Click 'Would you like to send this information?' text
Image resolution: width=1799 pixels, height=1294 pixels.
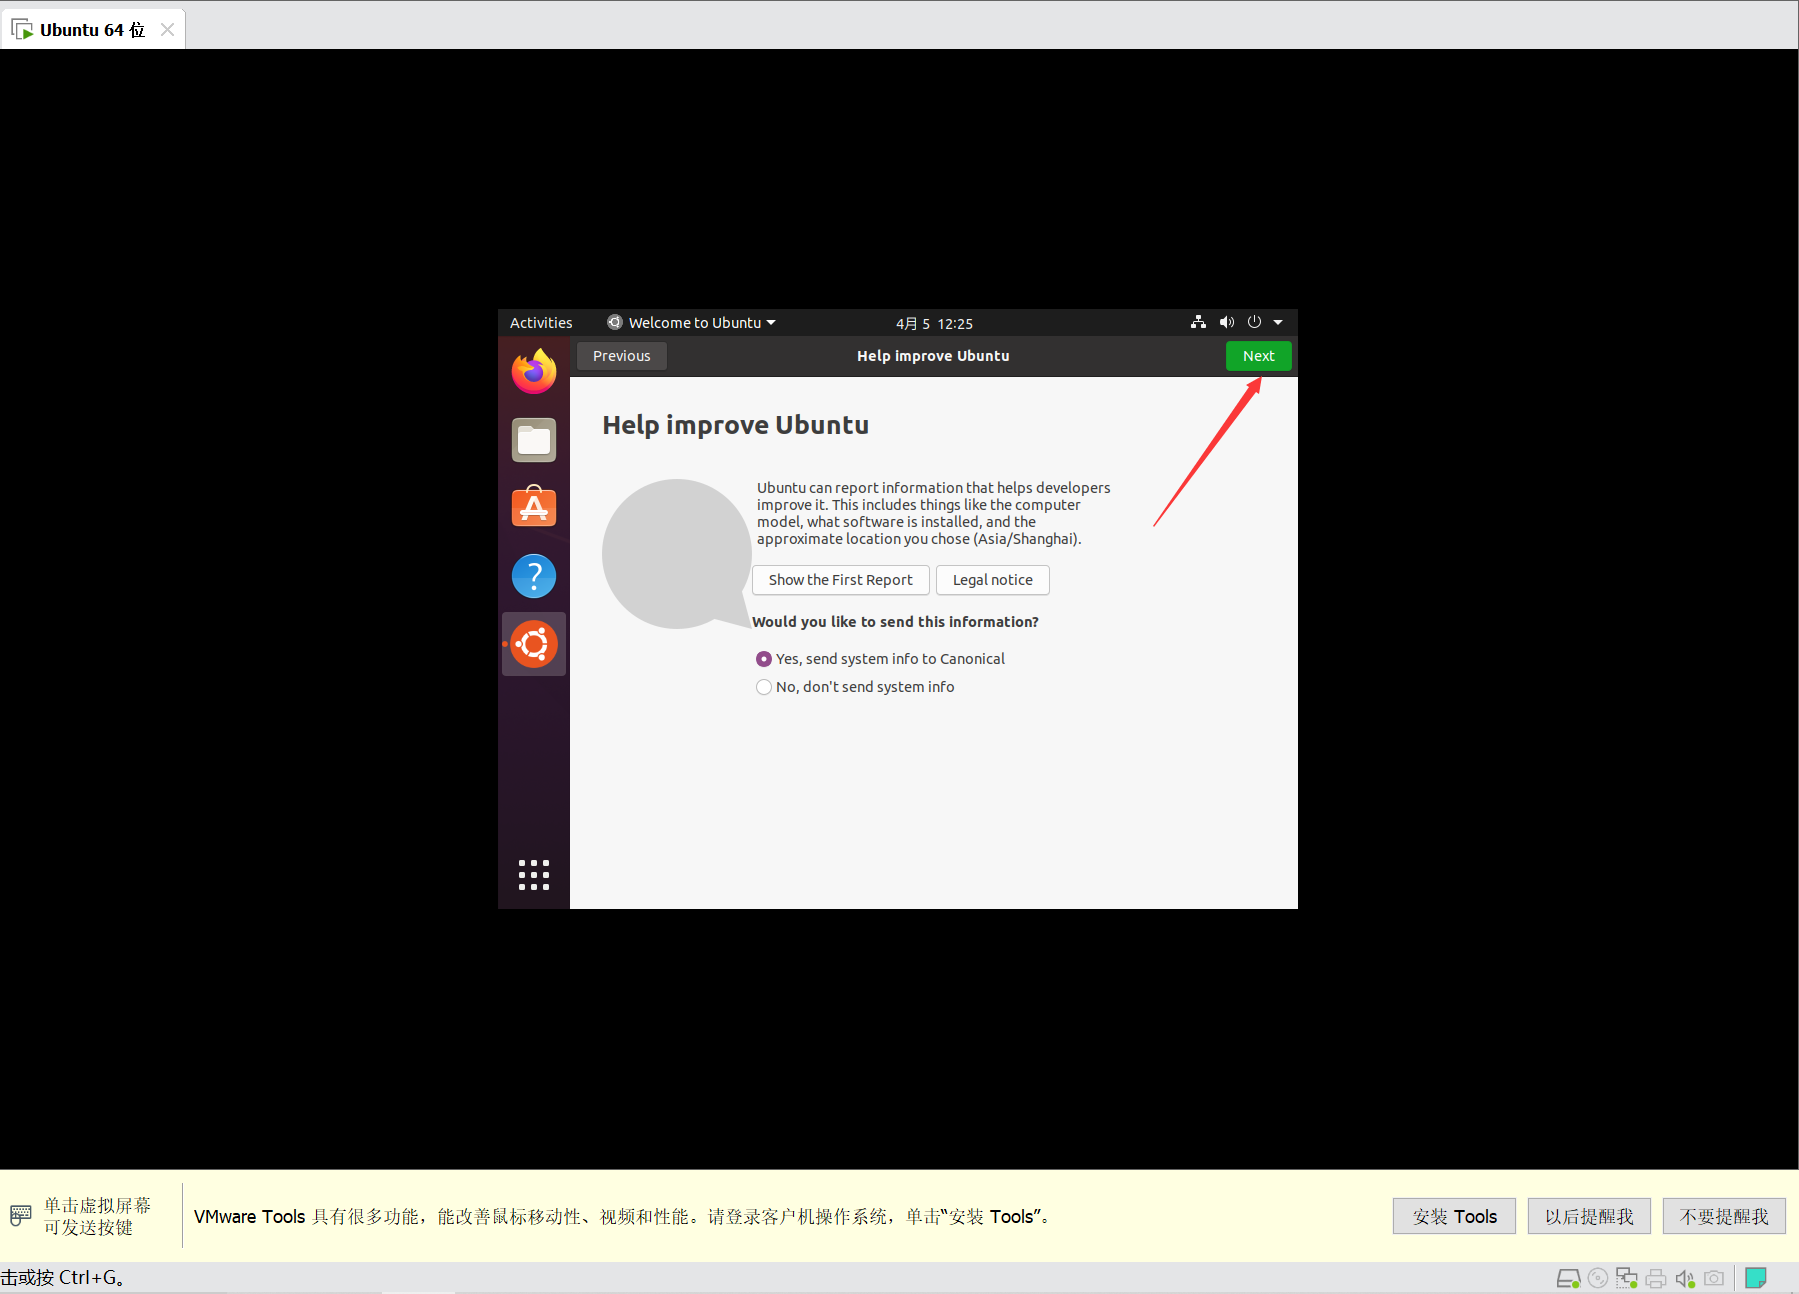pos(895,622)
